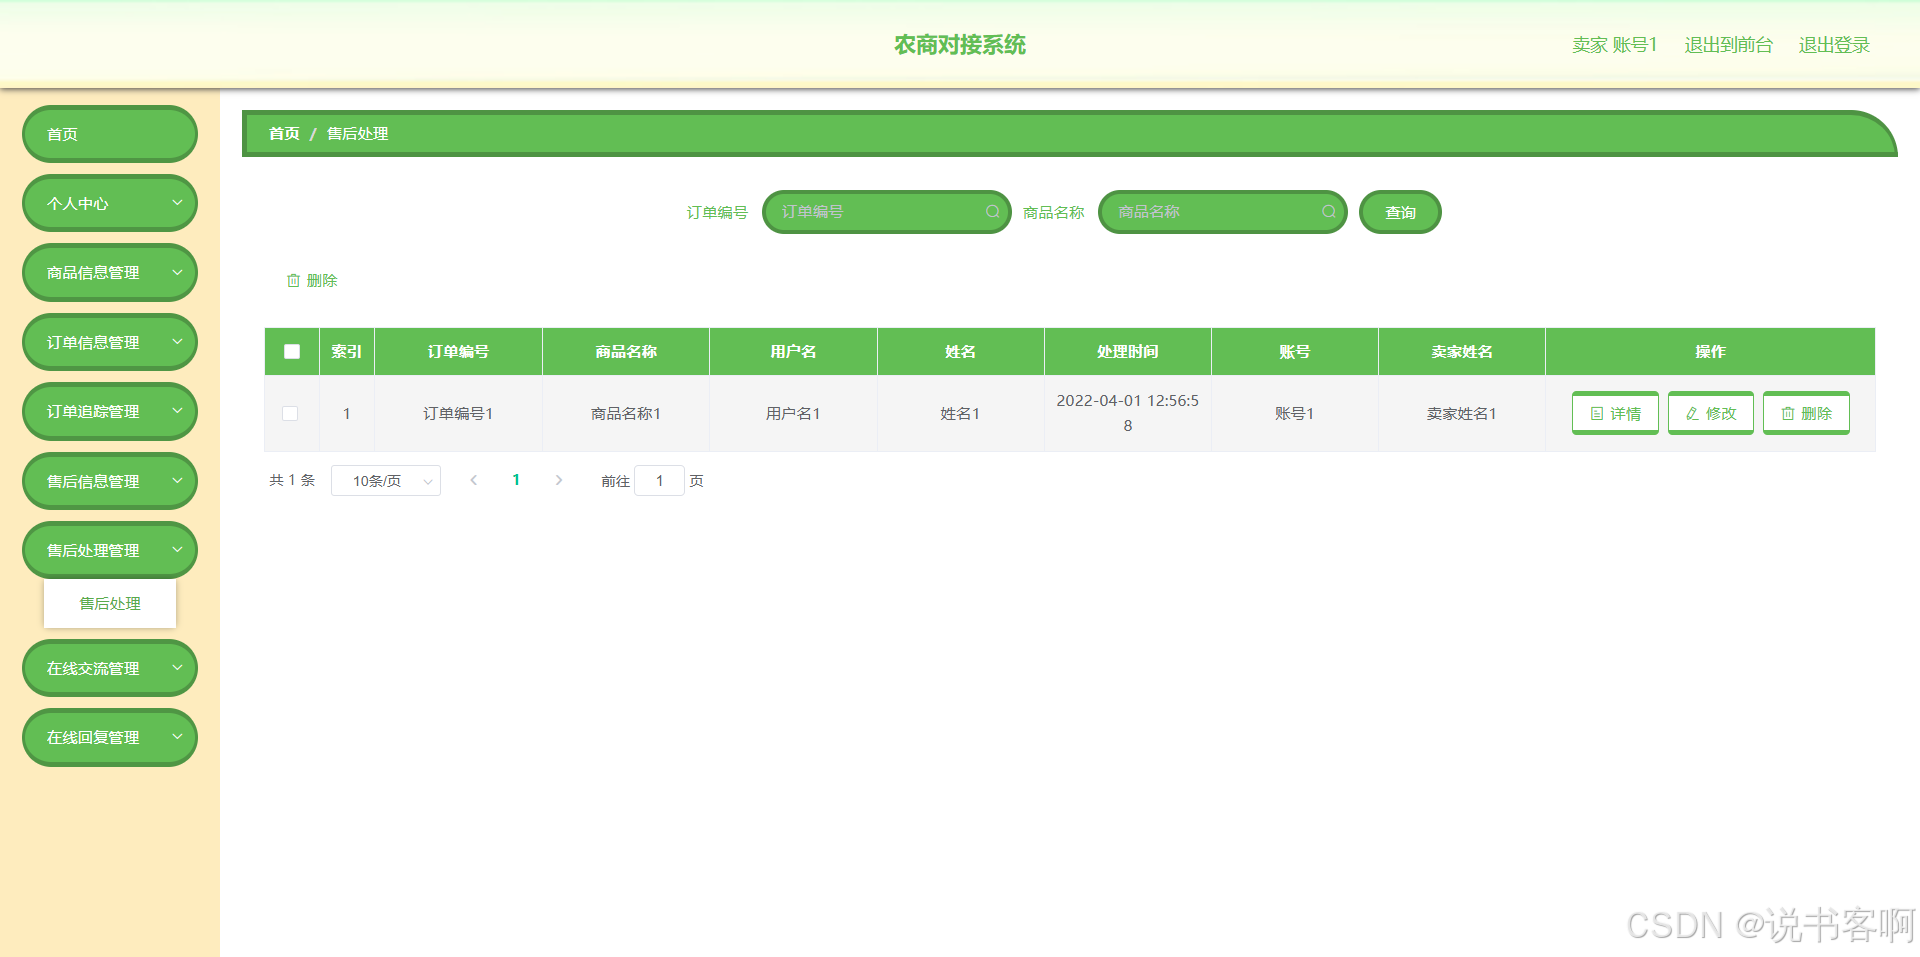This screenshot has width=1920, height=957.
Task: Focus the 商品名称 search input
Action: [1222, 212]
